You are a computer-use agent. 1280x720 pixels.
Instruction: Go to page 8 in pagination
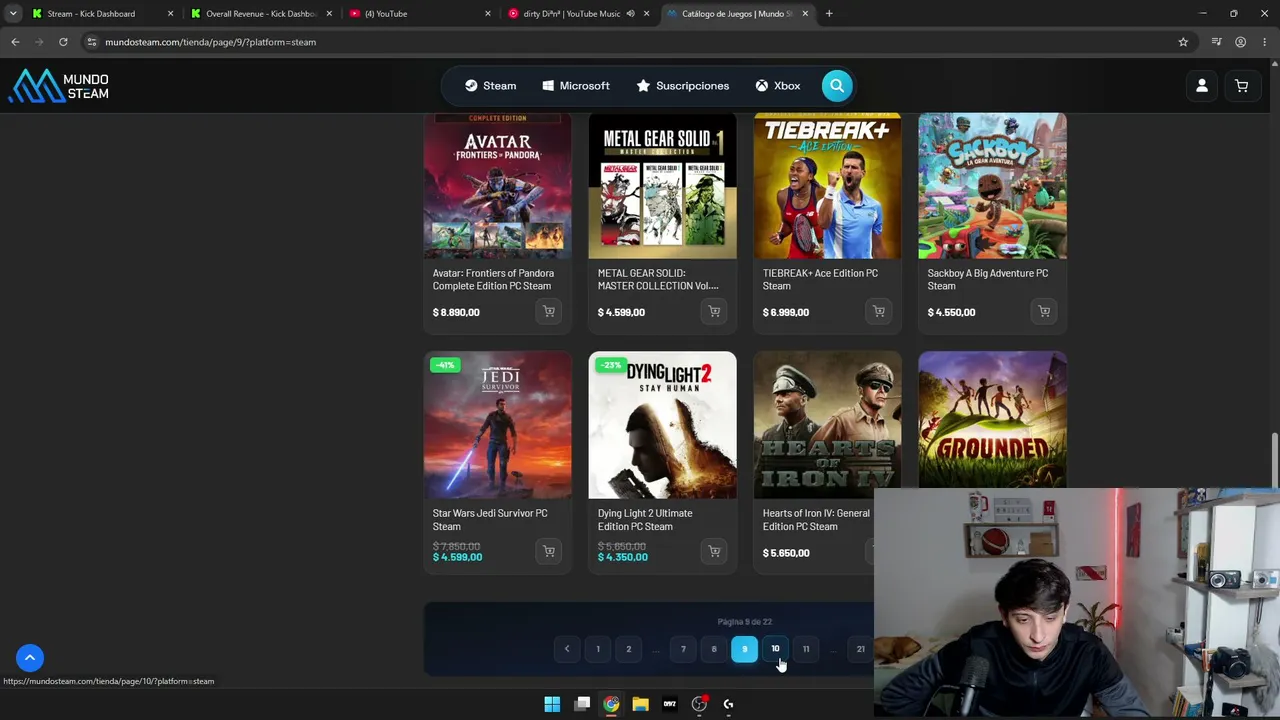[x=714, y=649]
